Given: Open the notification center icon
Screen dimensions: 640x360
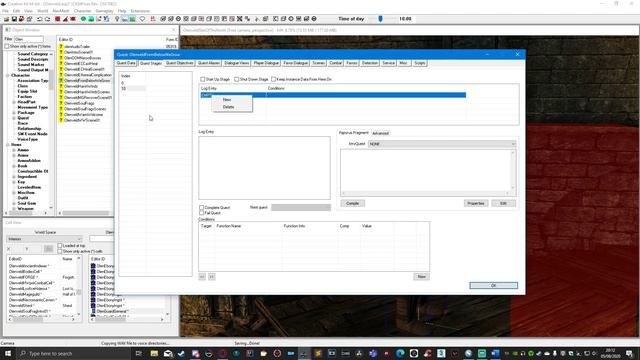Looking at the screenshot, I should tap(629, 353).
